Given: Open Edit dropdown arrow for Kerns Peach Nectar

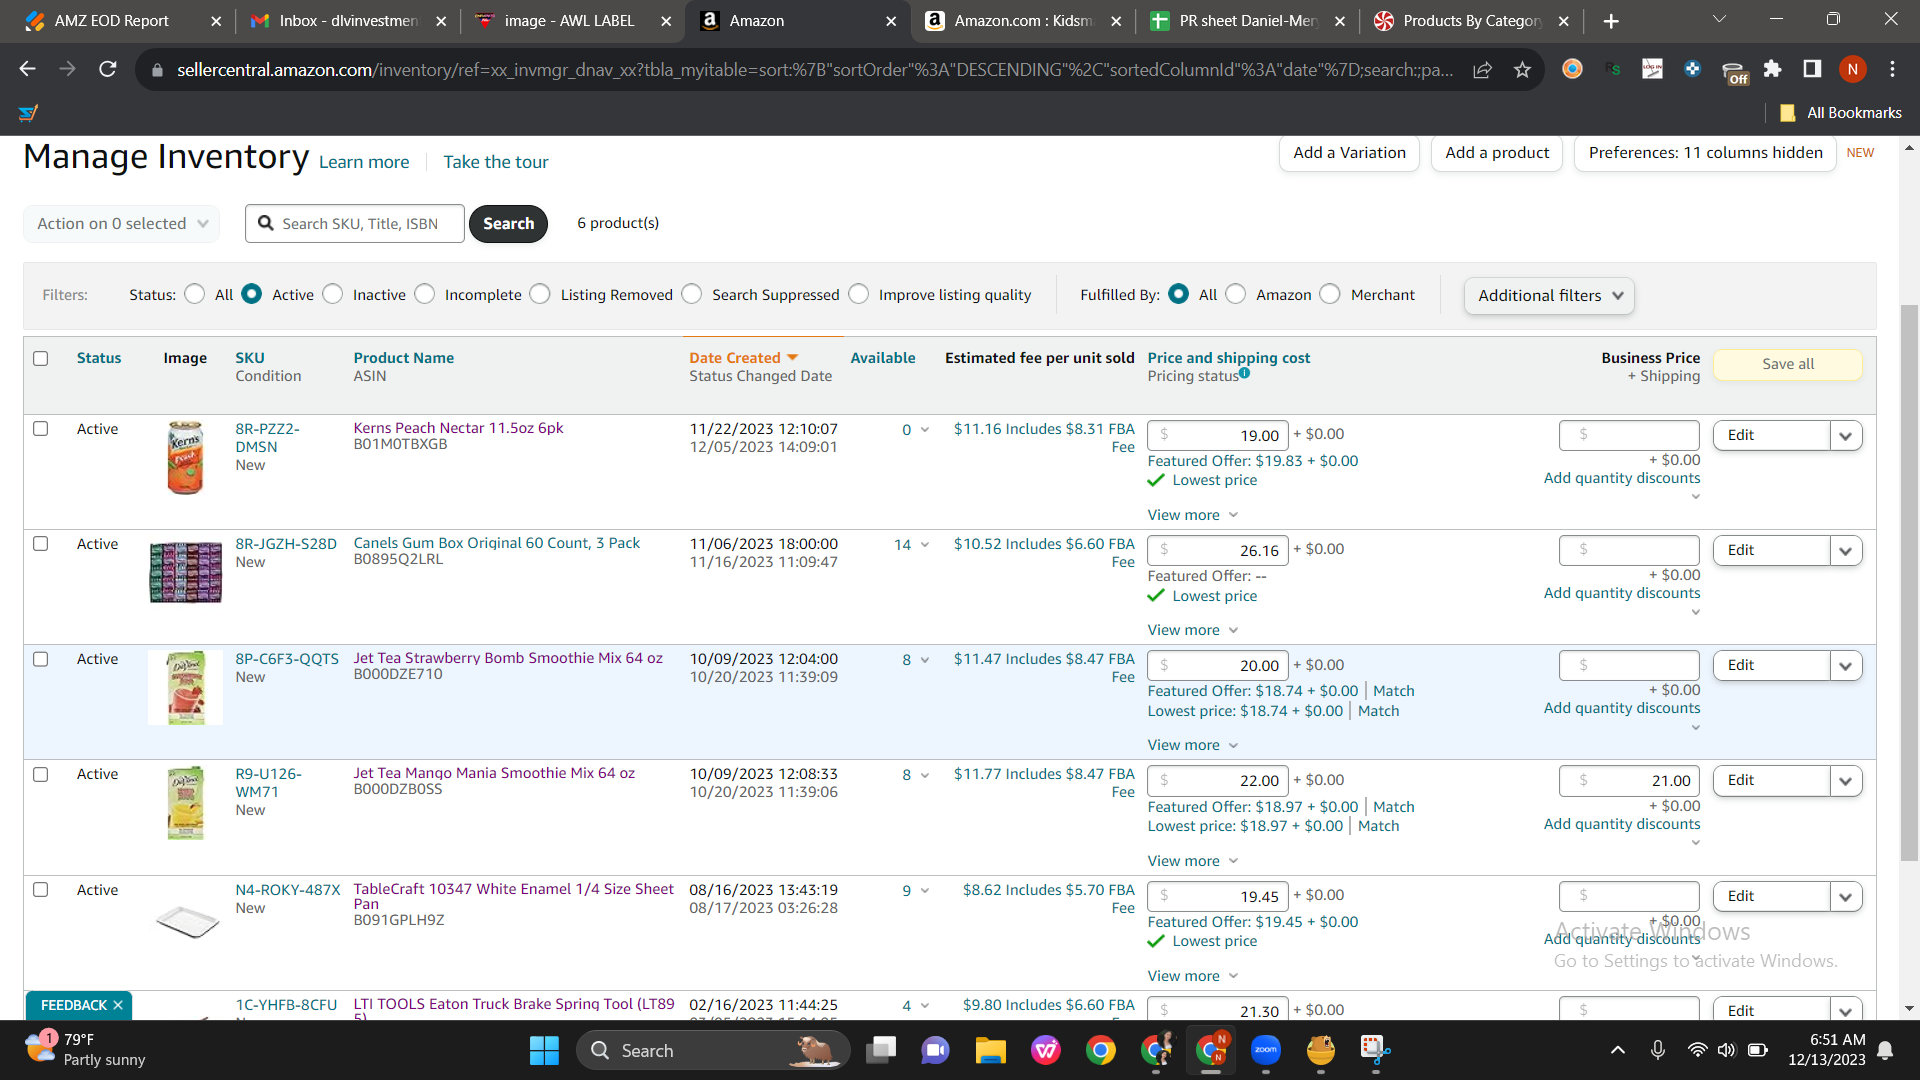Looking at the screenshot, I should click(x=1846, y=435).
